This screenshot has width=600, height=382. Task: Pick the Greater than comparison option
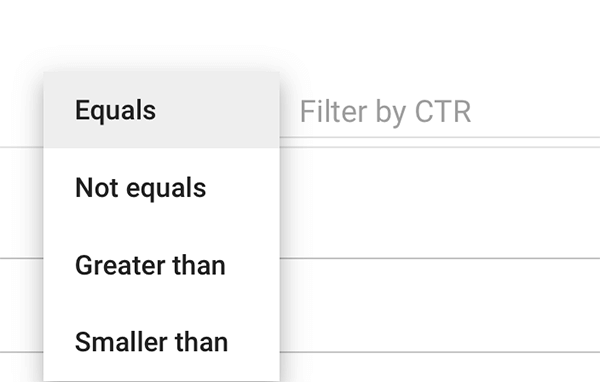(x=161, y=265)
